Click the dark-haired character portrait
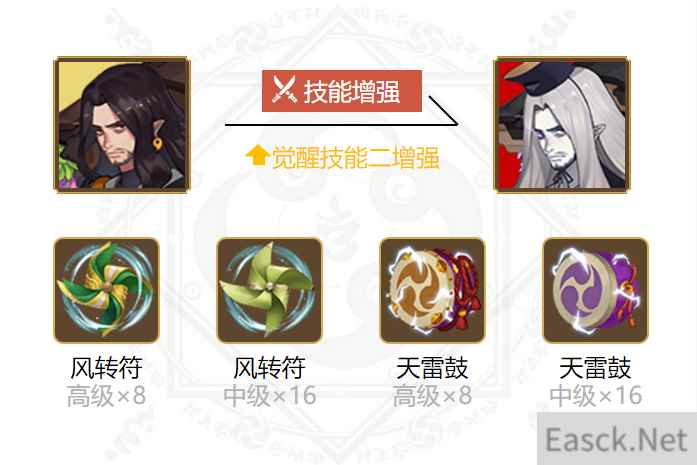The image size is (697, 465). coord(122,124)
